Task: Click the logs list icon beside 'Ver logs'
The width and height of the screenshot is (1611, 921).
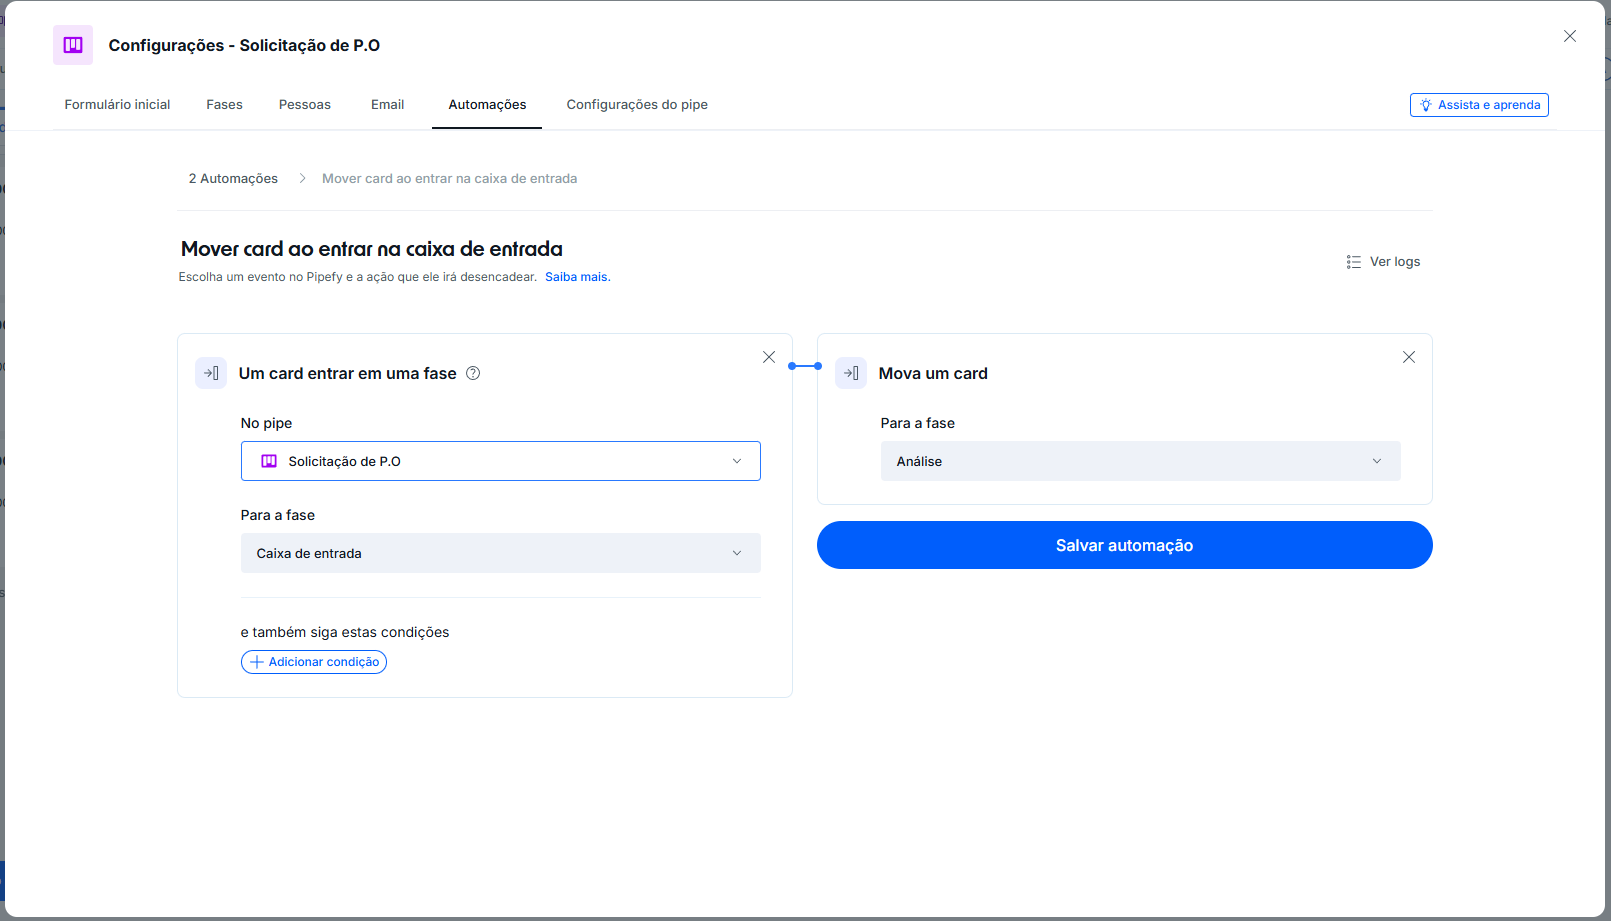Action: click(x=1353, y=262)
